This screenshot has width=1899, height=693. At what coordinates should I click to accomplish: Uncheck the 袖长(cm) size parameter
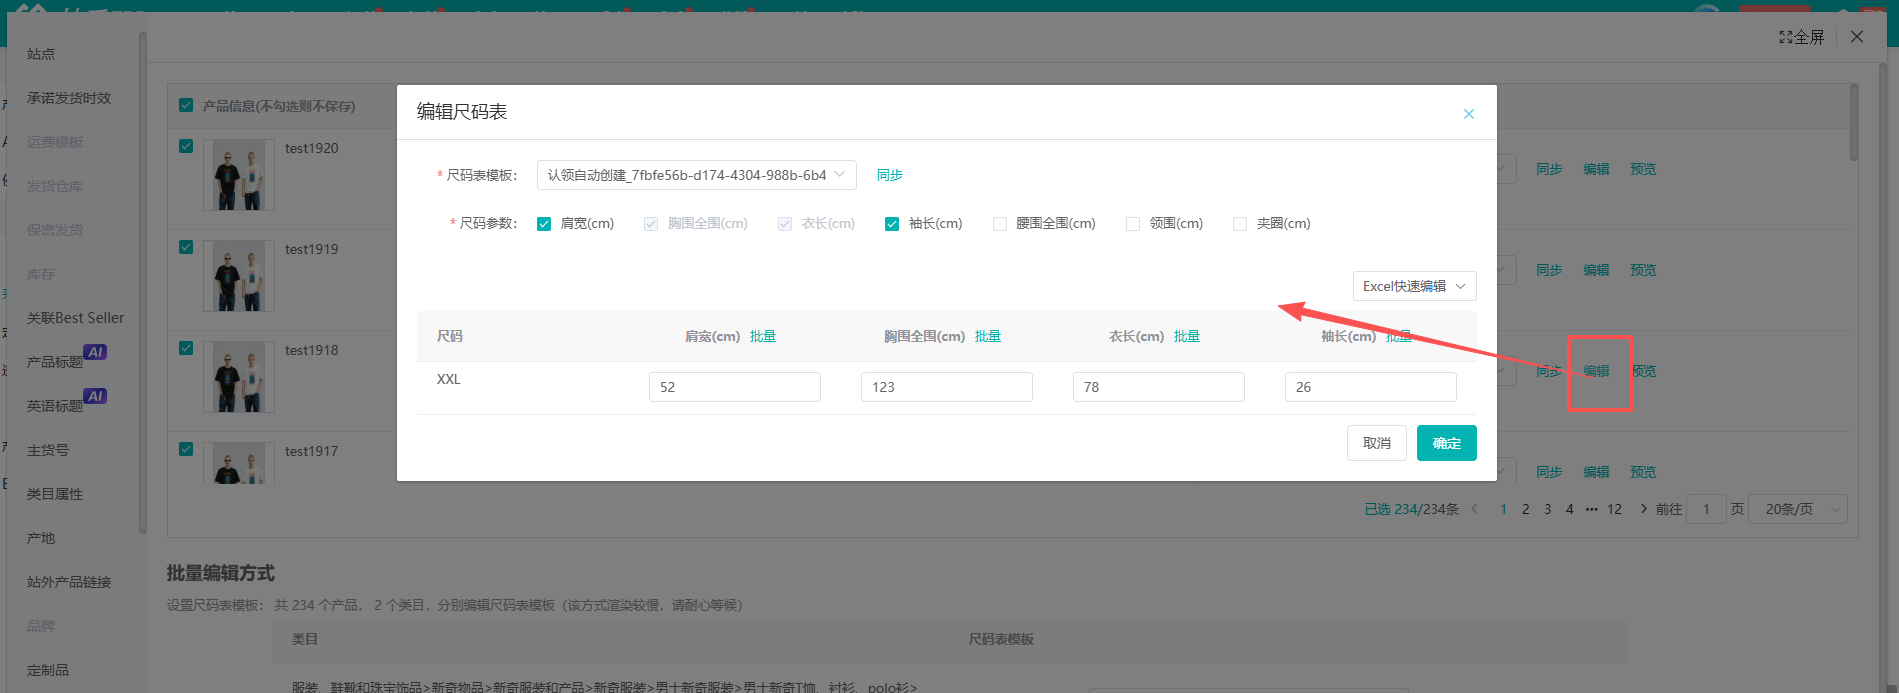(x=892, y=224)
